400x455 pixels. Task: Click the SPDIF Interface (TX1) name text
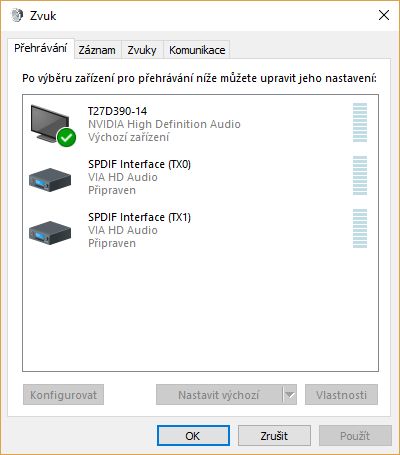(x=139, y=217)
